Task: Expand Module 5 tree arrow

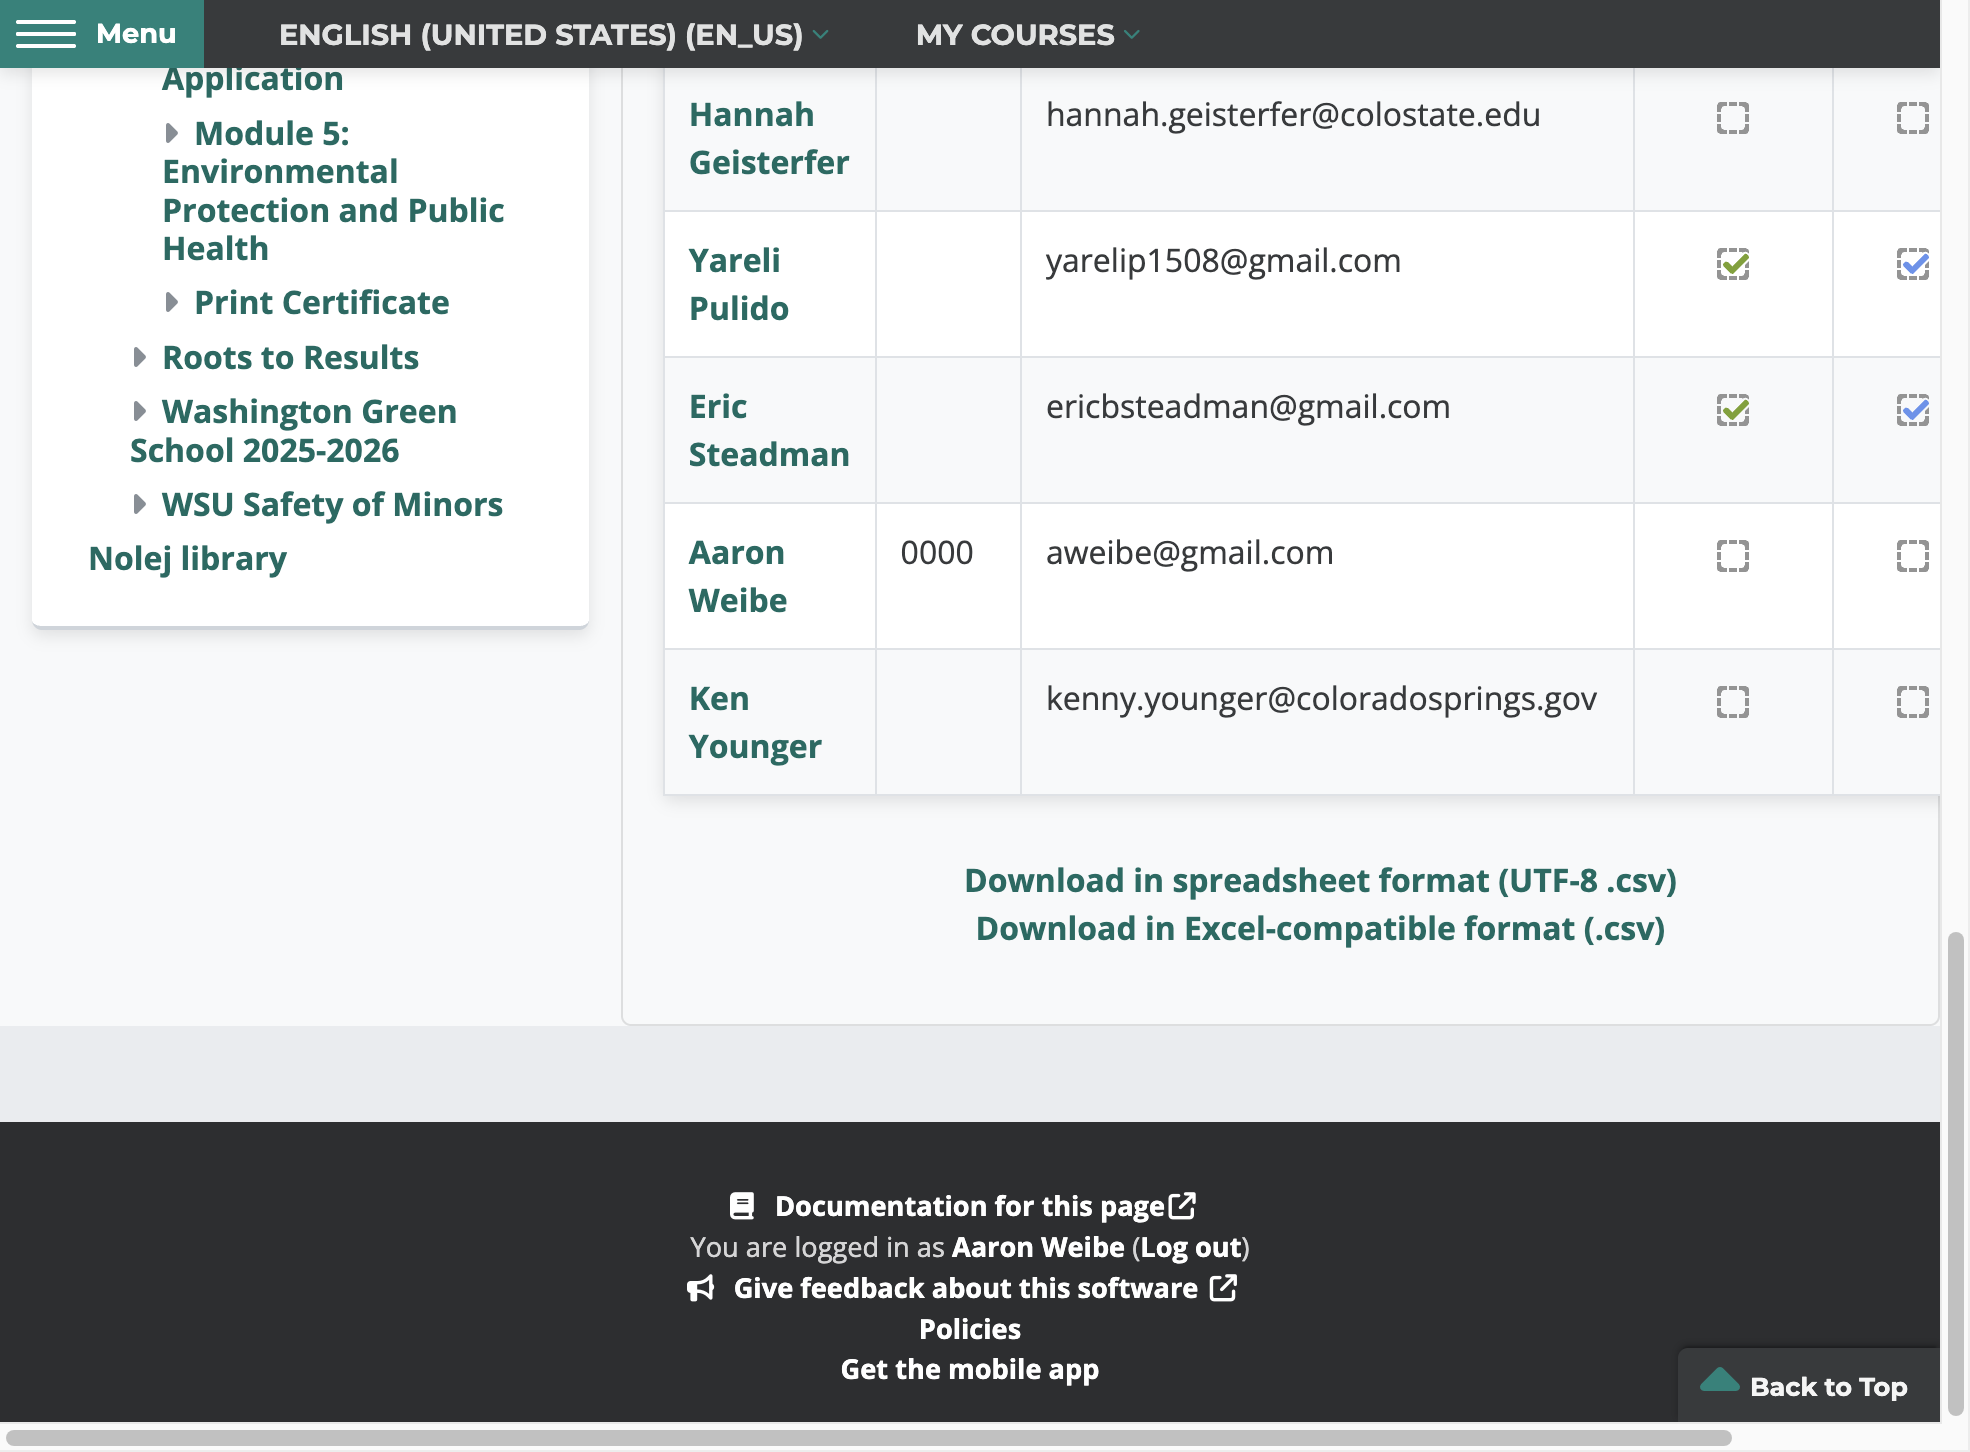Action: point(172,133)
